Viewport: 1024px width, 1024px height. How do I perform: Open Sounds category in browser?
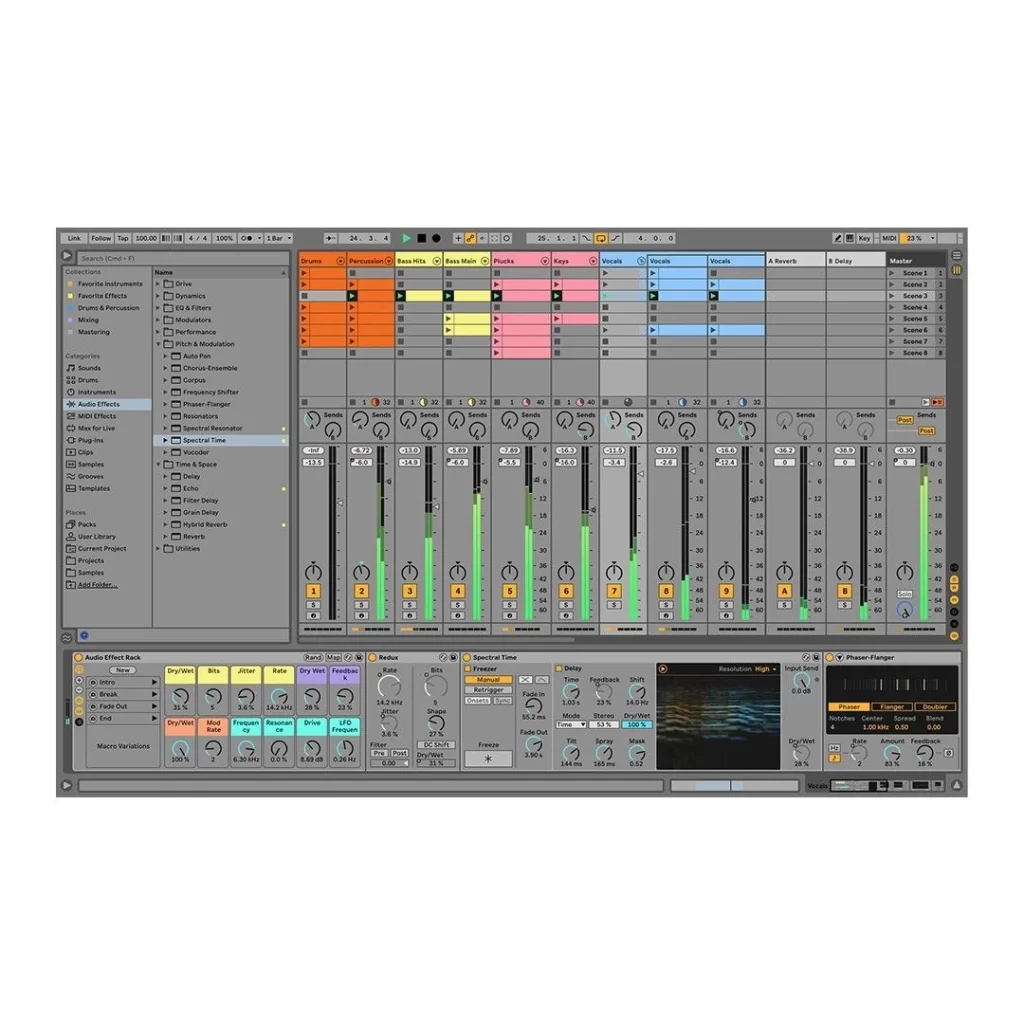(89, 368)
